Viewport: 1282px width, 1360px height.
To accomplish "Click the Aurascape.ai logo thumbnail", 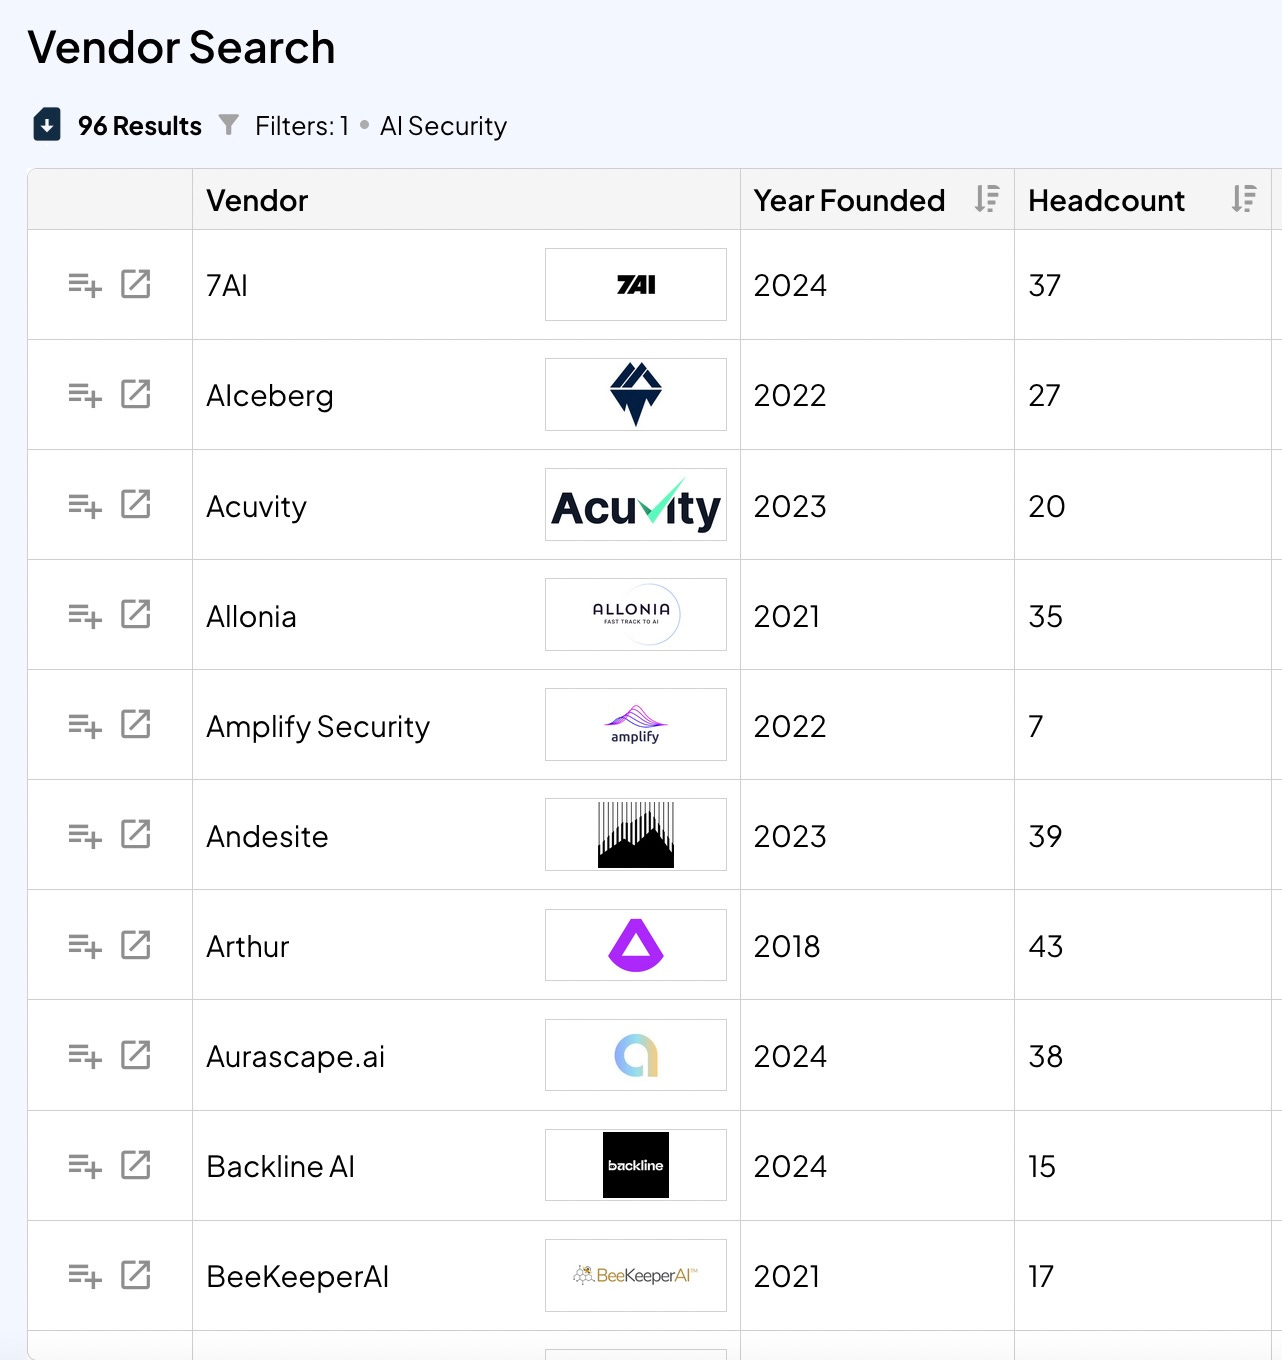I will (x=636, y=1055).
